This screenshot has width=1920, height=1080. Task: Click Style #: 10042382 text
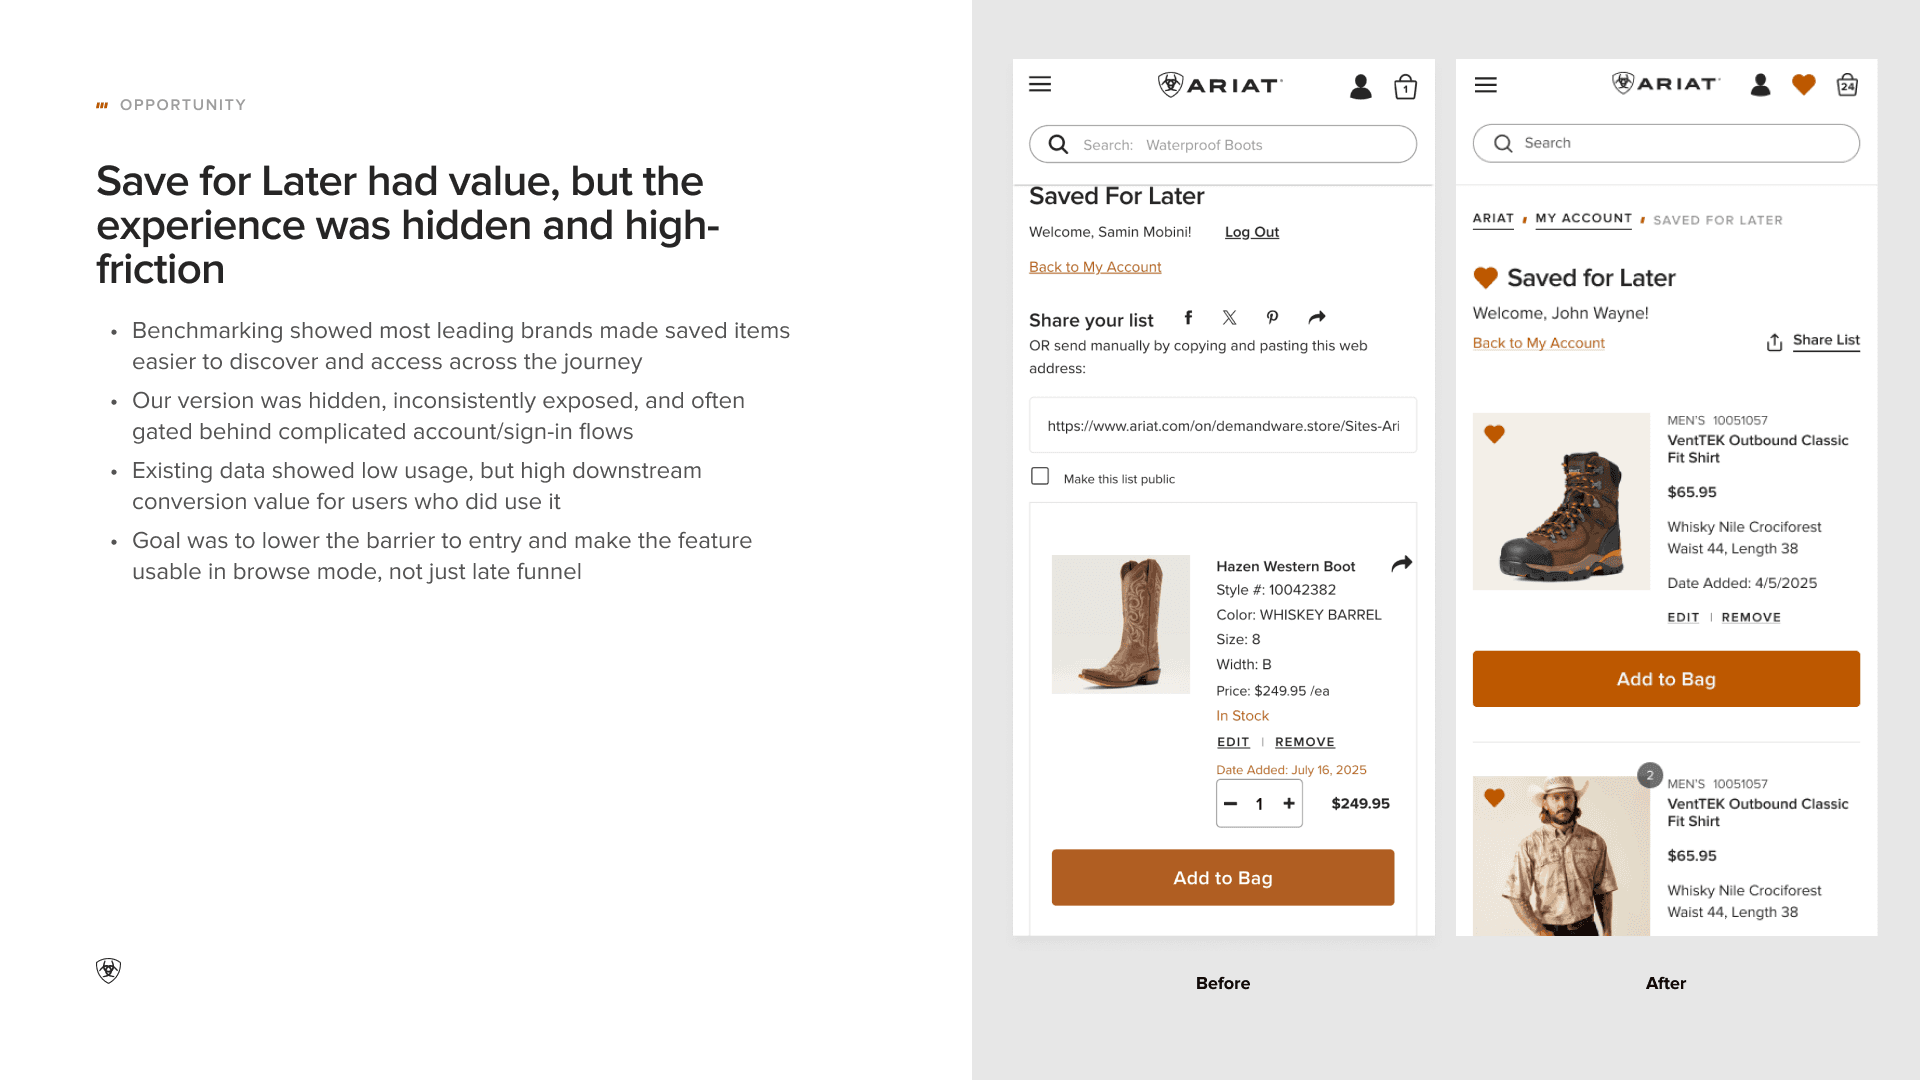click(1276, 590)
